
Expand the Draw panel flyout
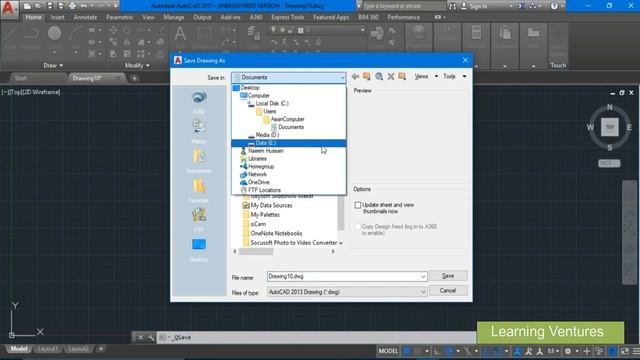(53, 65)
